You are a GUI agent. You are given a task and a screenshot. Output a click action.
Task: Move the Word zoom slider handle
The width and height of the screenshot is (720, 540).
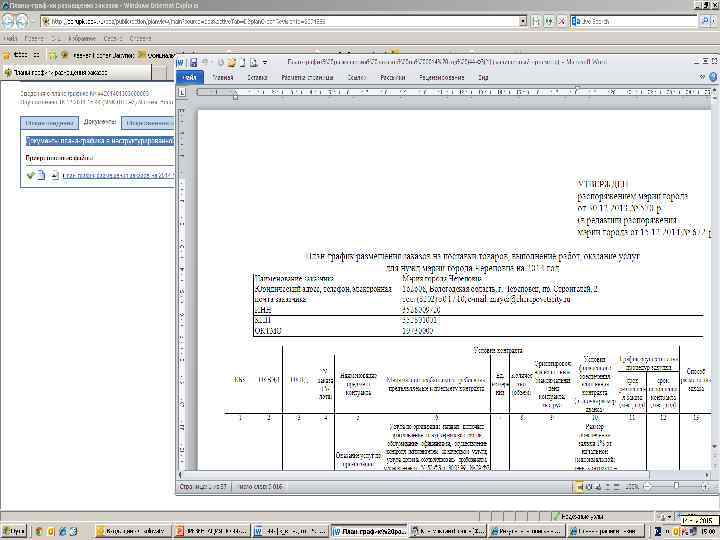pos(676,486)
